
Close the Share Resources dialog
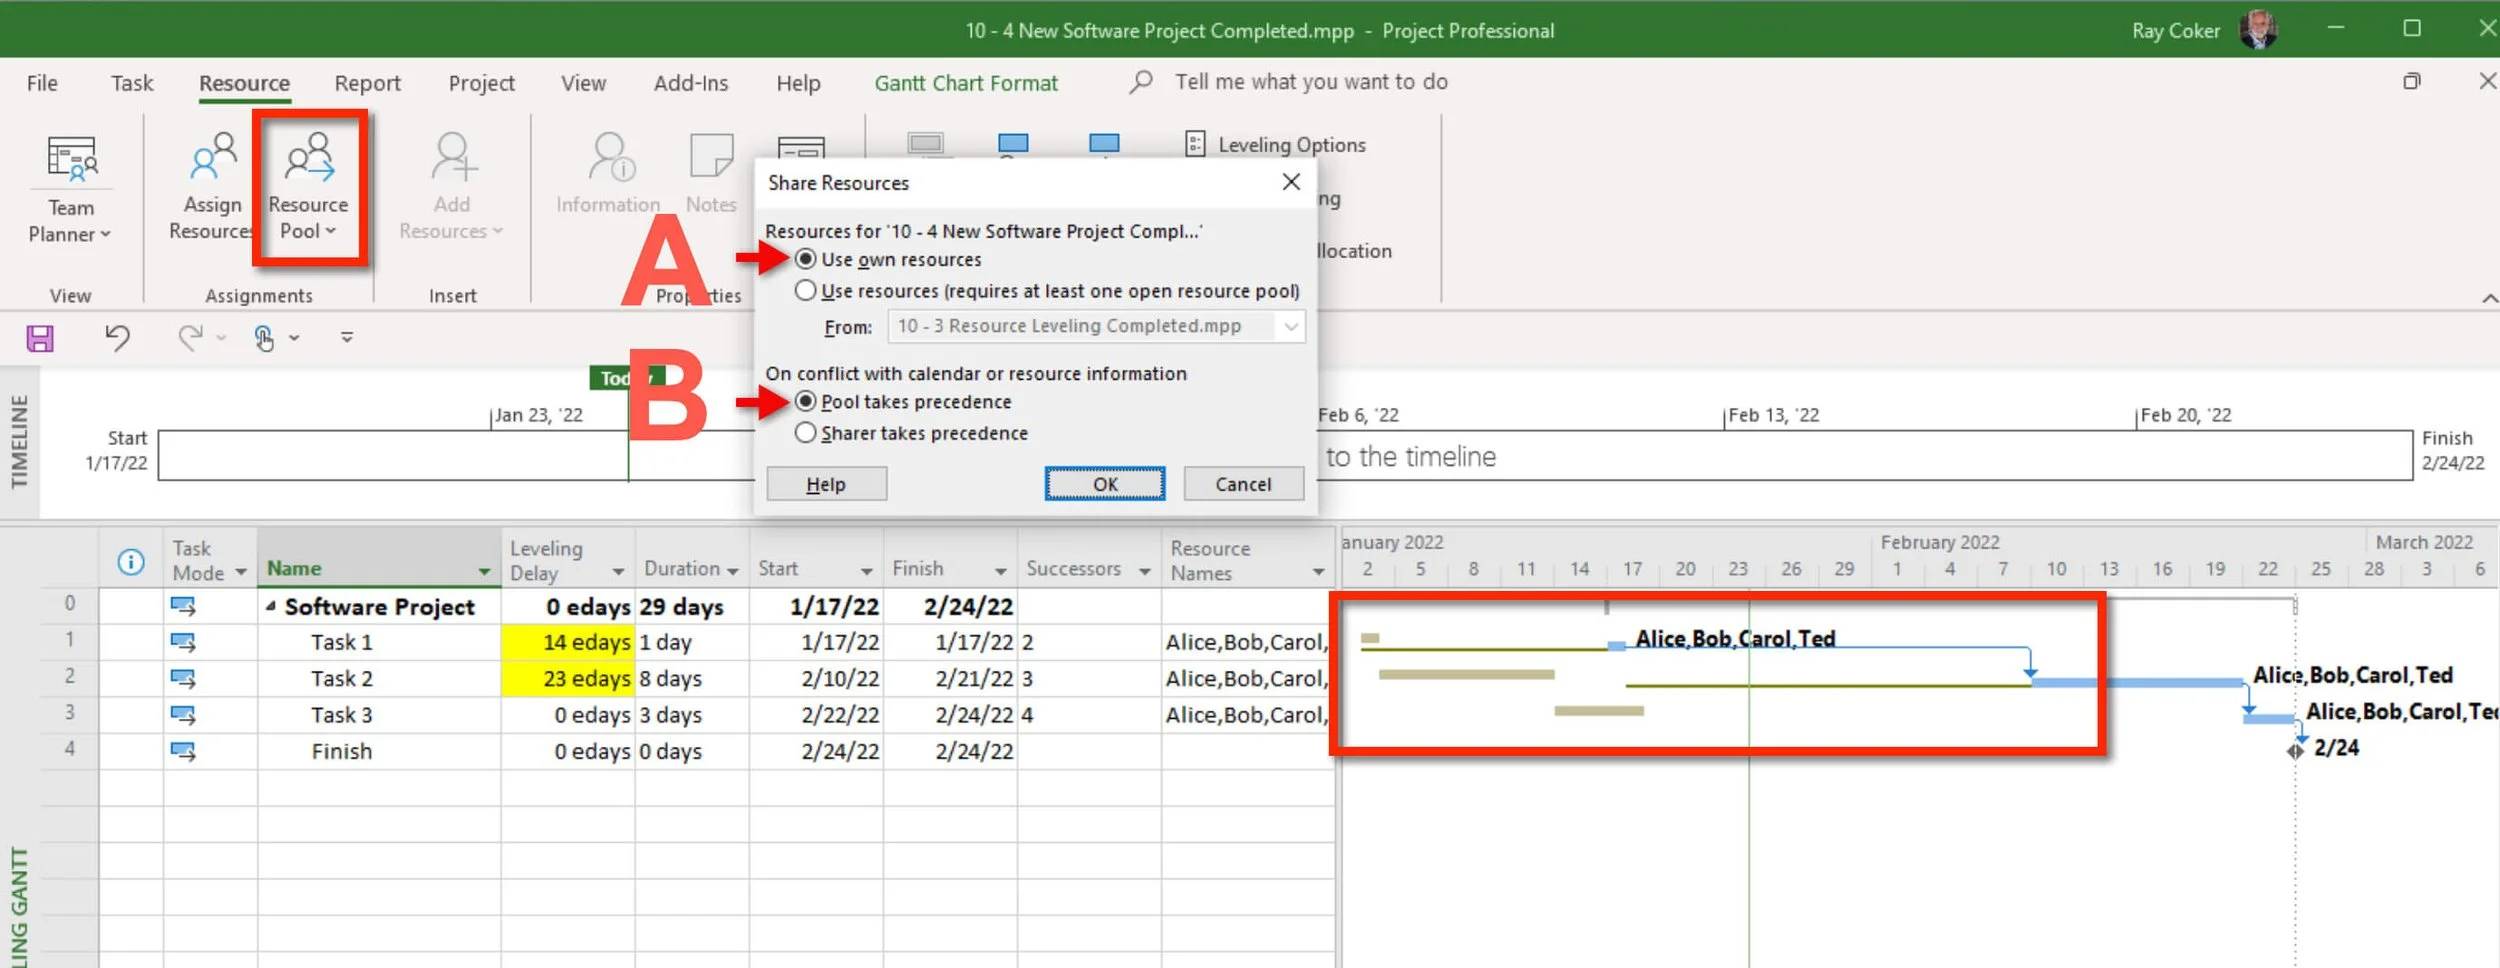(1291, 182)
